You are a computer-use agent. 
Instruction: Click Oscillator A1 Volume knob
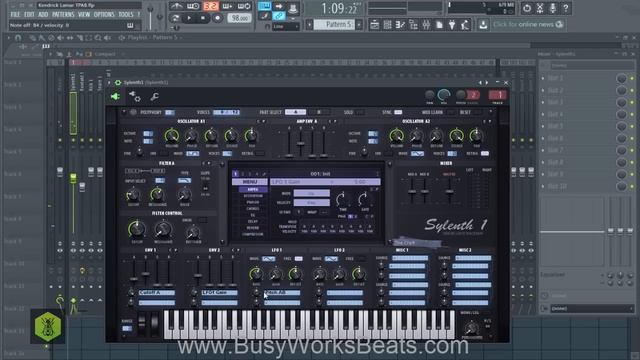pos(171,136)
